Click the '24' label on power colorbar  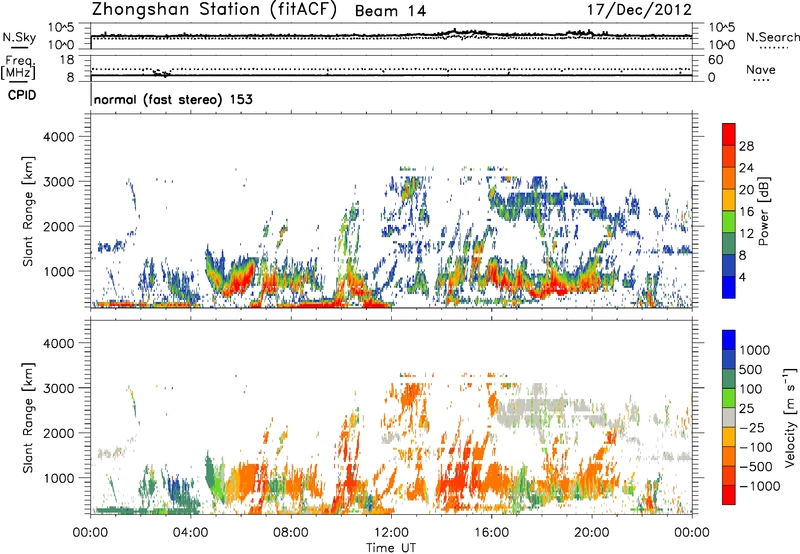click(x=746, y=168)
